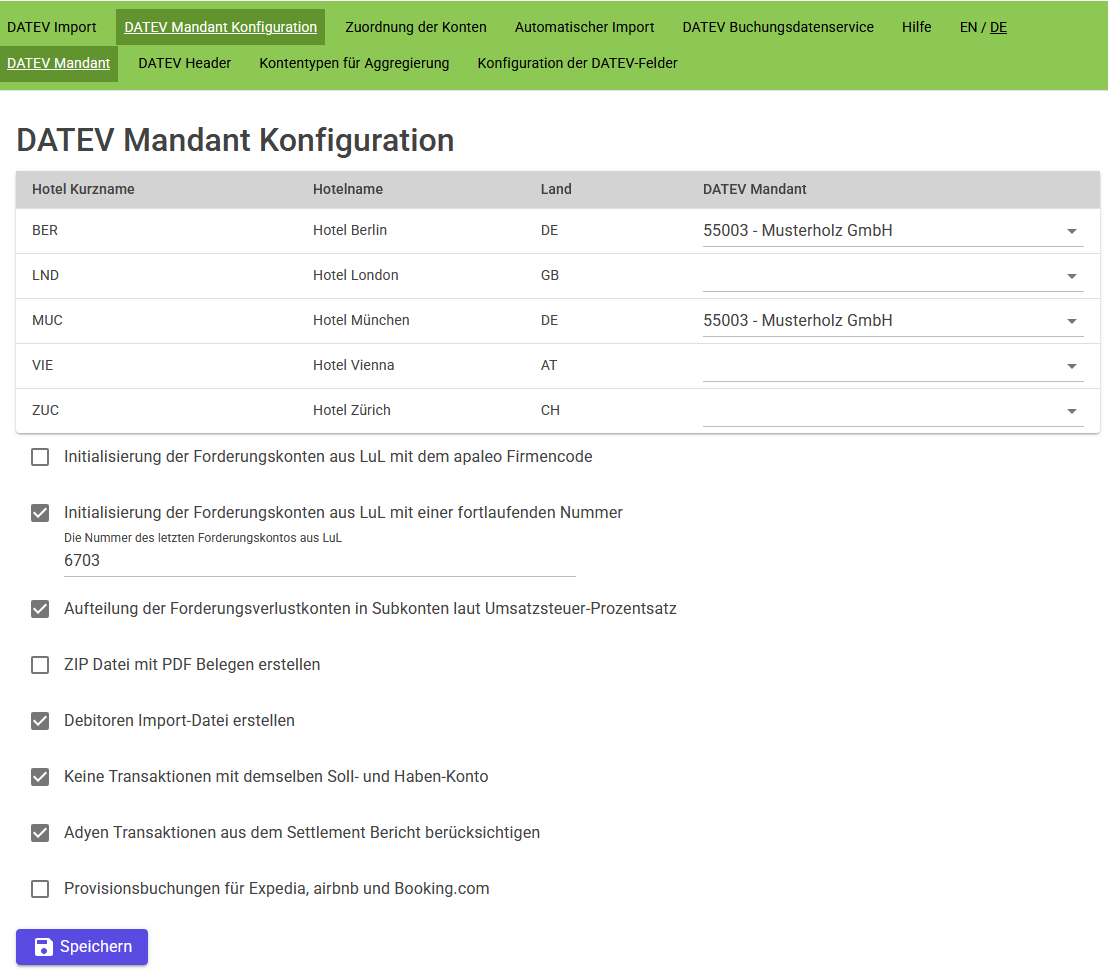Open the Hilfe menu item

point(917,27)
